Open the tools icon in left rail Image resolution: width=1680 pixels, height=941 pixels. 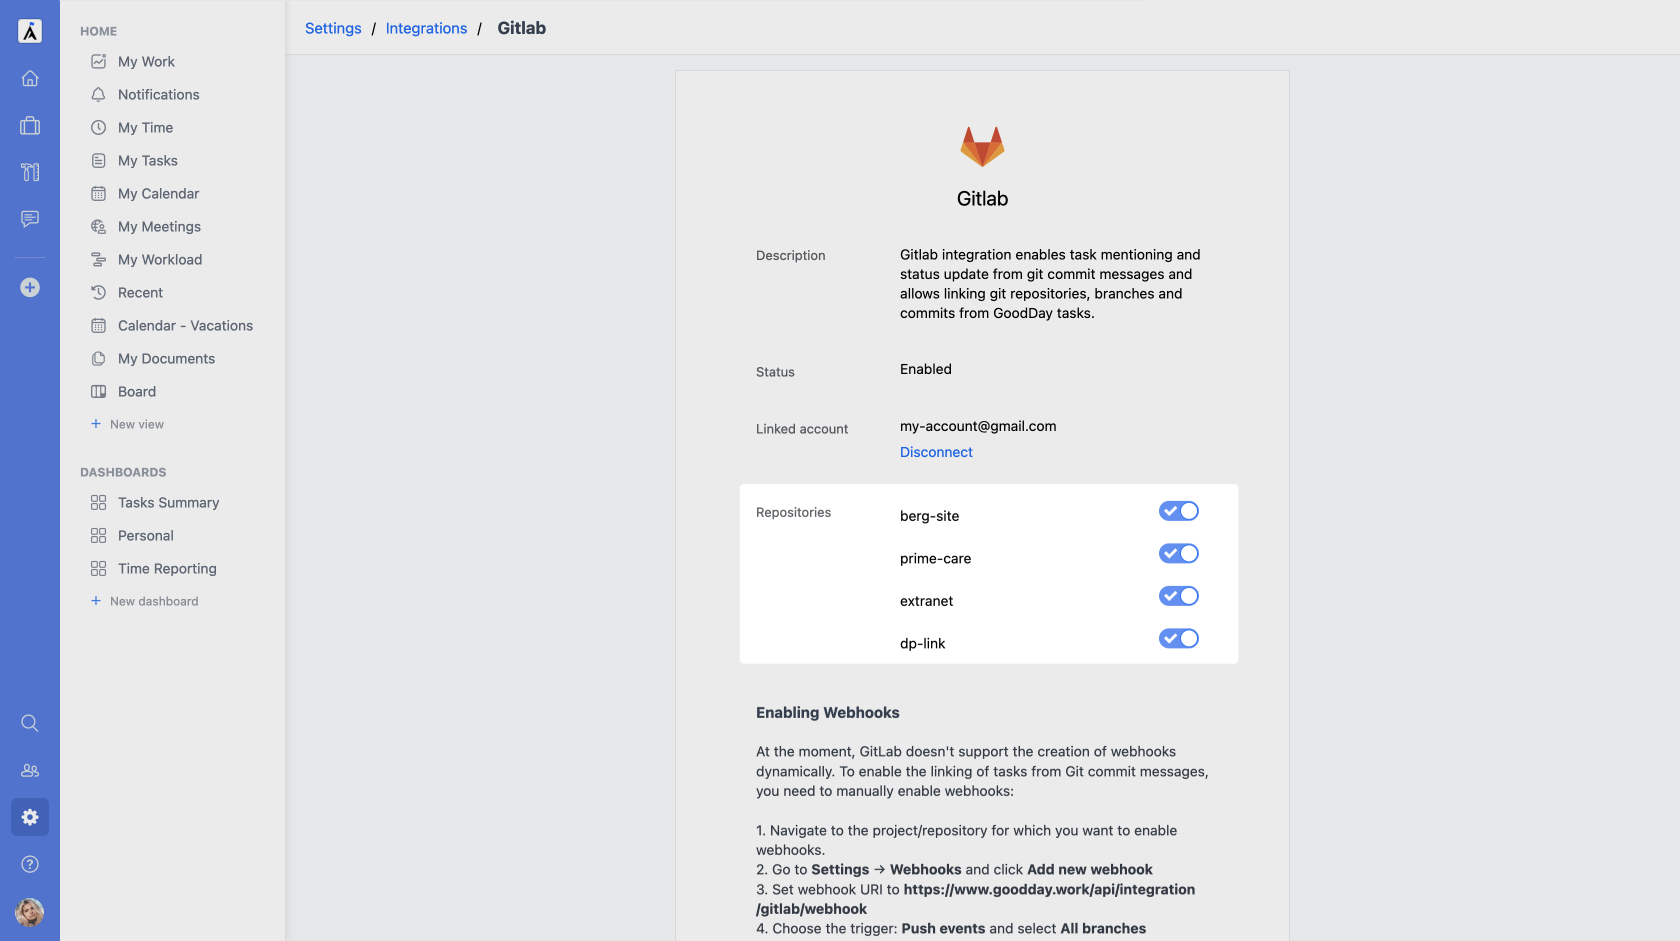point(30,172)
